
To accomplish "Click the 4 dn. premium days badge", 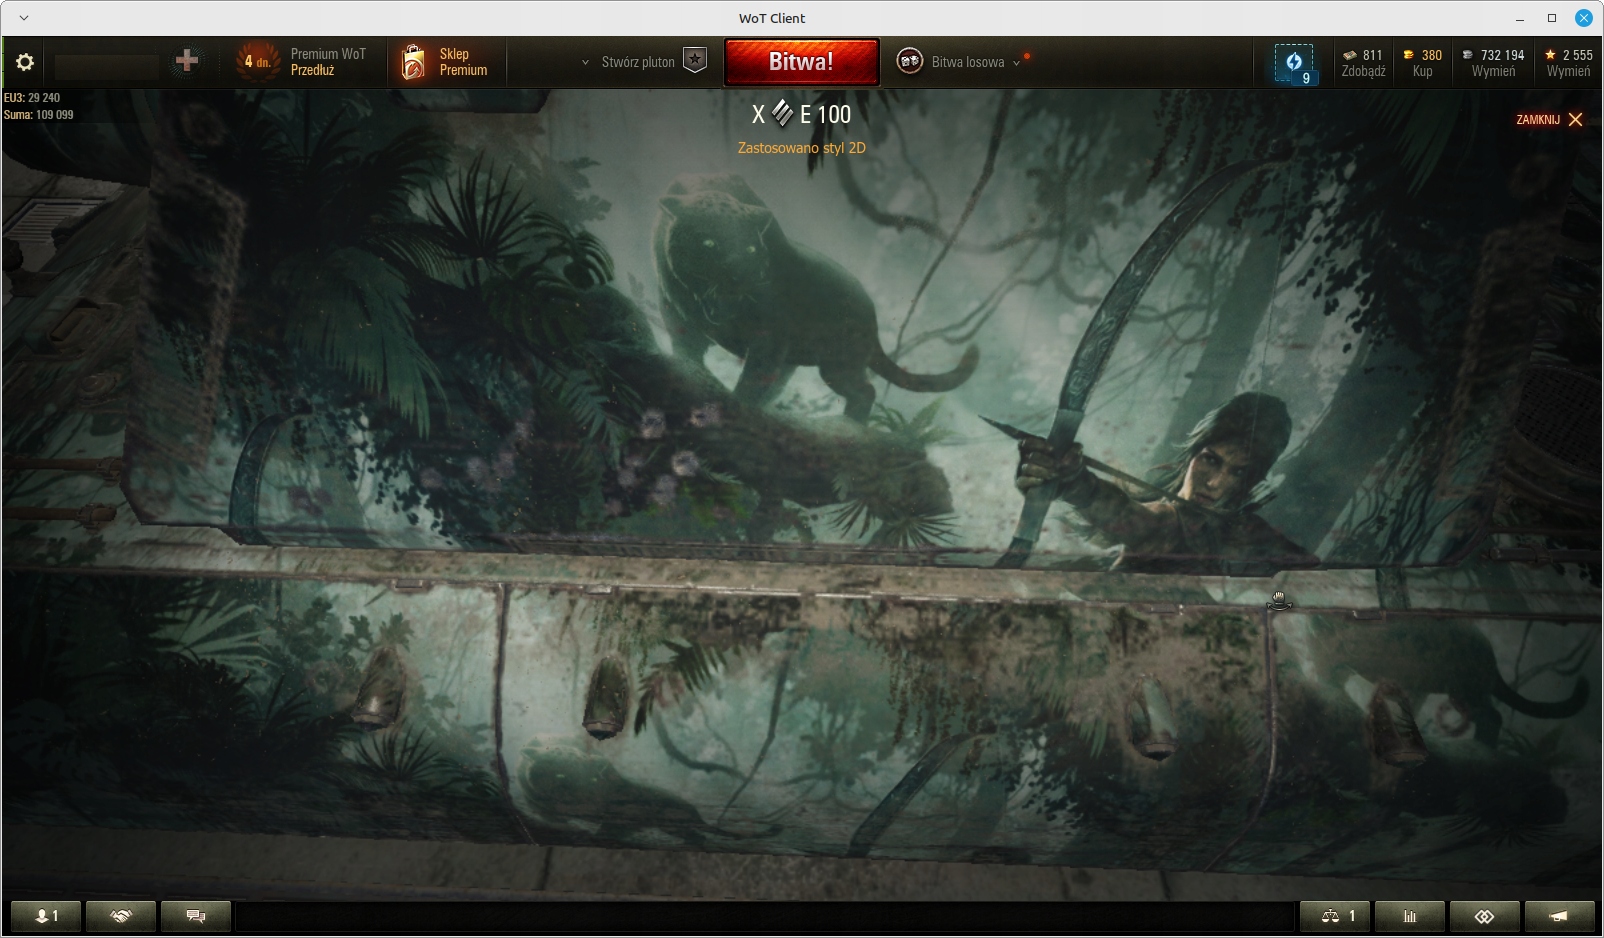I will click(x=258, y=62).
